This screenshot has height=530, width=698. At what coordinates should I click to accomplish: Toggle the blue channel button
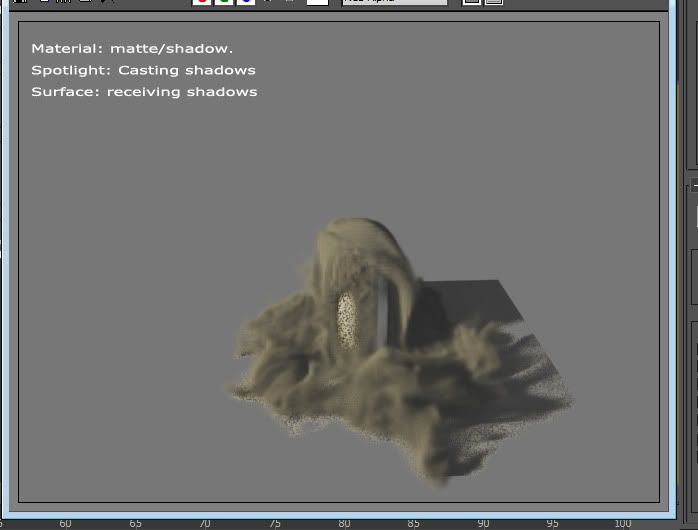[x=245, y=3]
